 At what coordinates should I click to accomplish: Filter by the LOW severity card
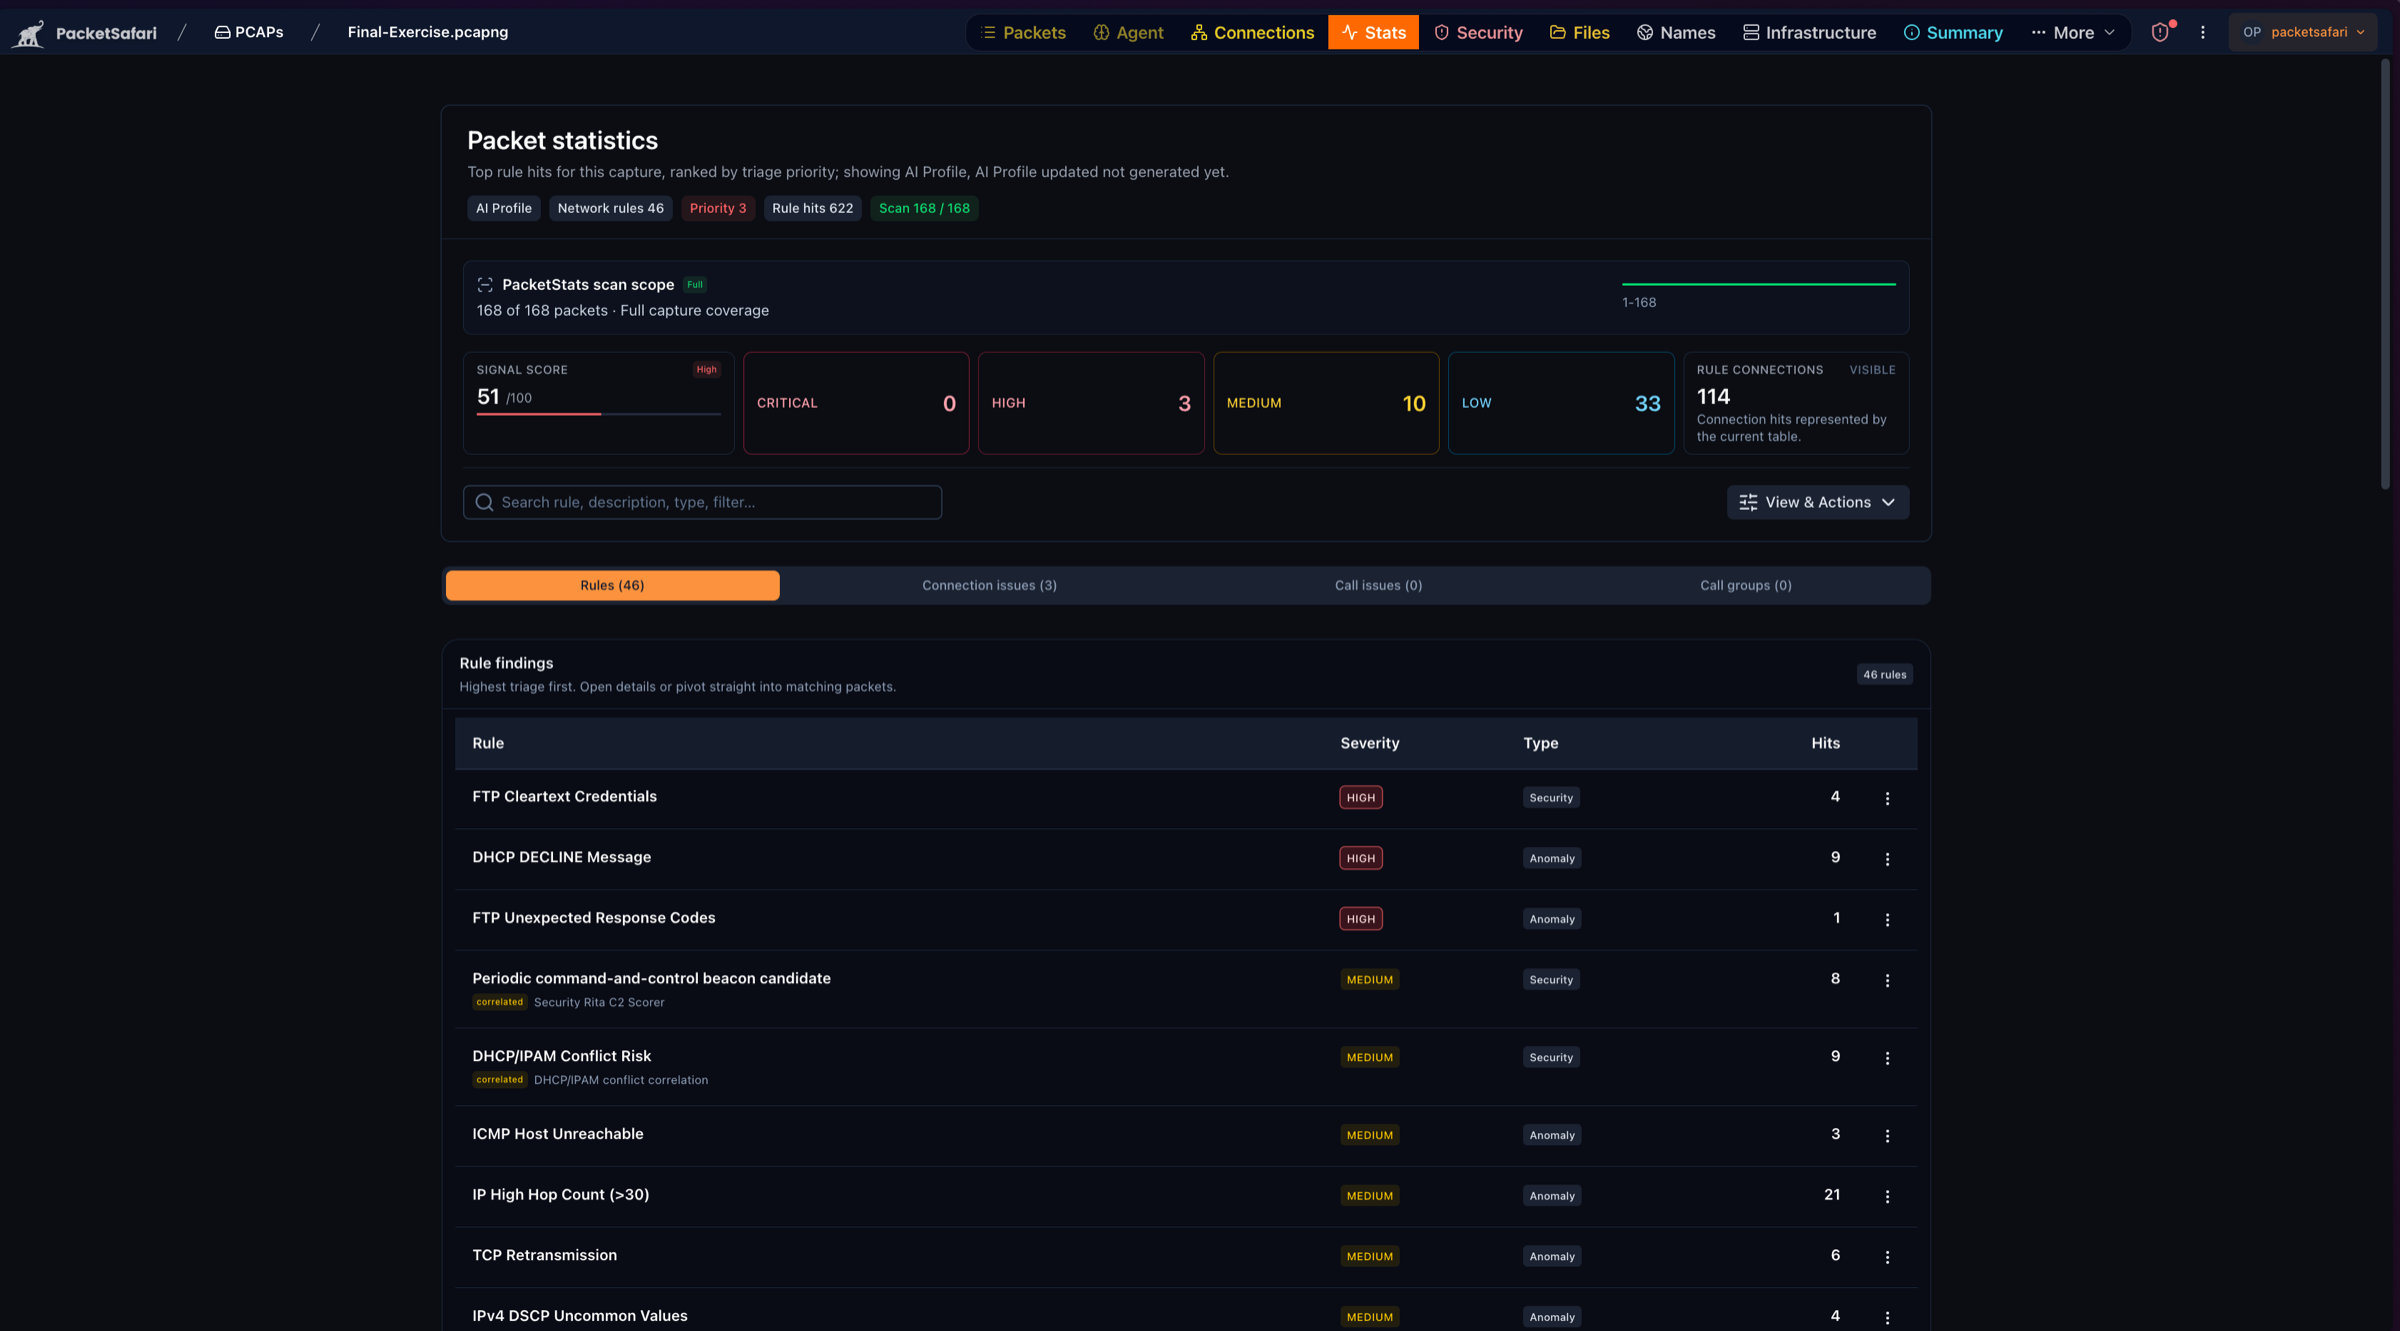click(x=1561, y=403)
